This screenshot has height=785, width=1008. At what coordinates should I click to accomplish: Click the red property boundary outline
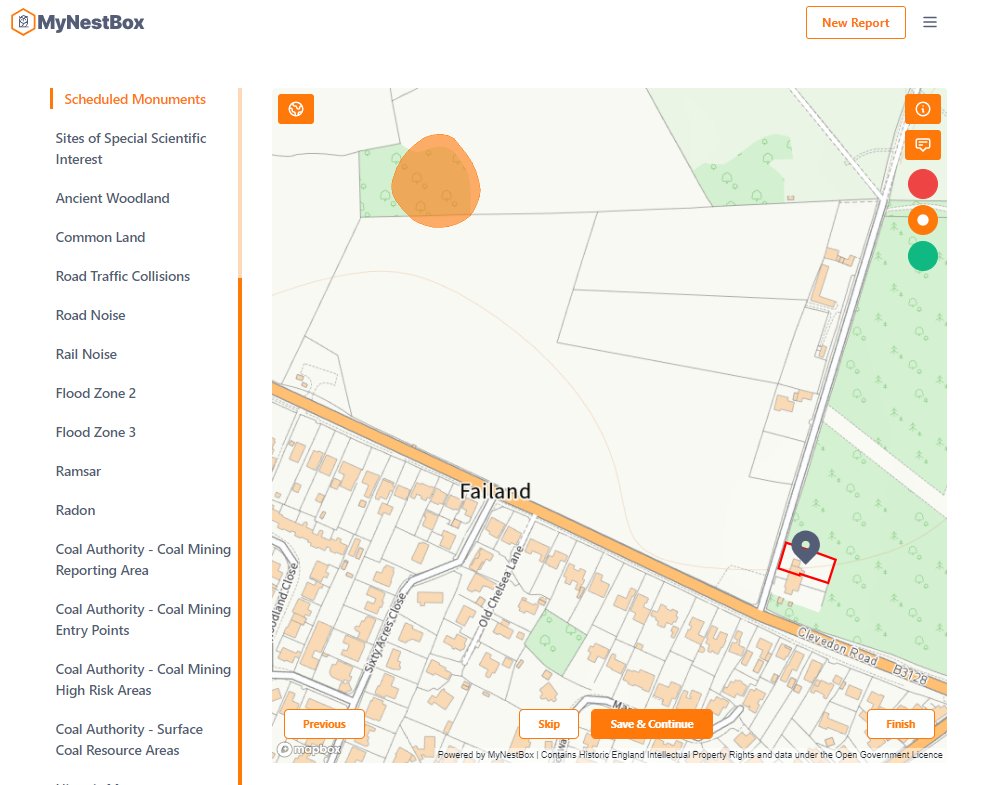click(806, 563)
